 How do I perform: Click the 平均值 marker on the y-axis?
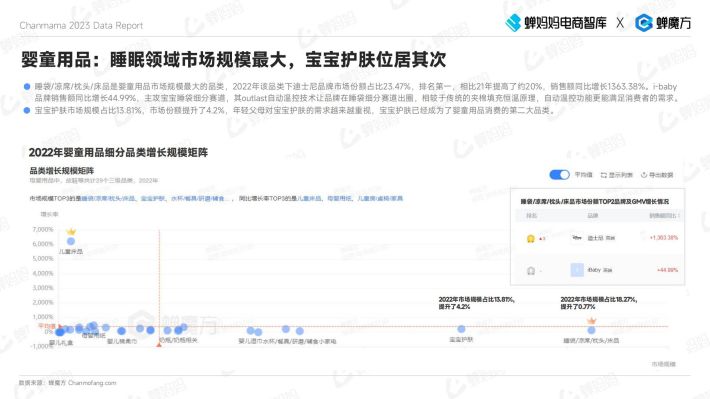(48, 326)
